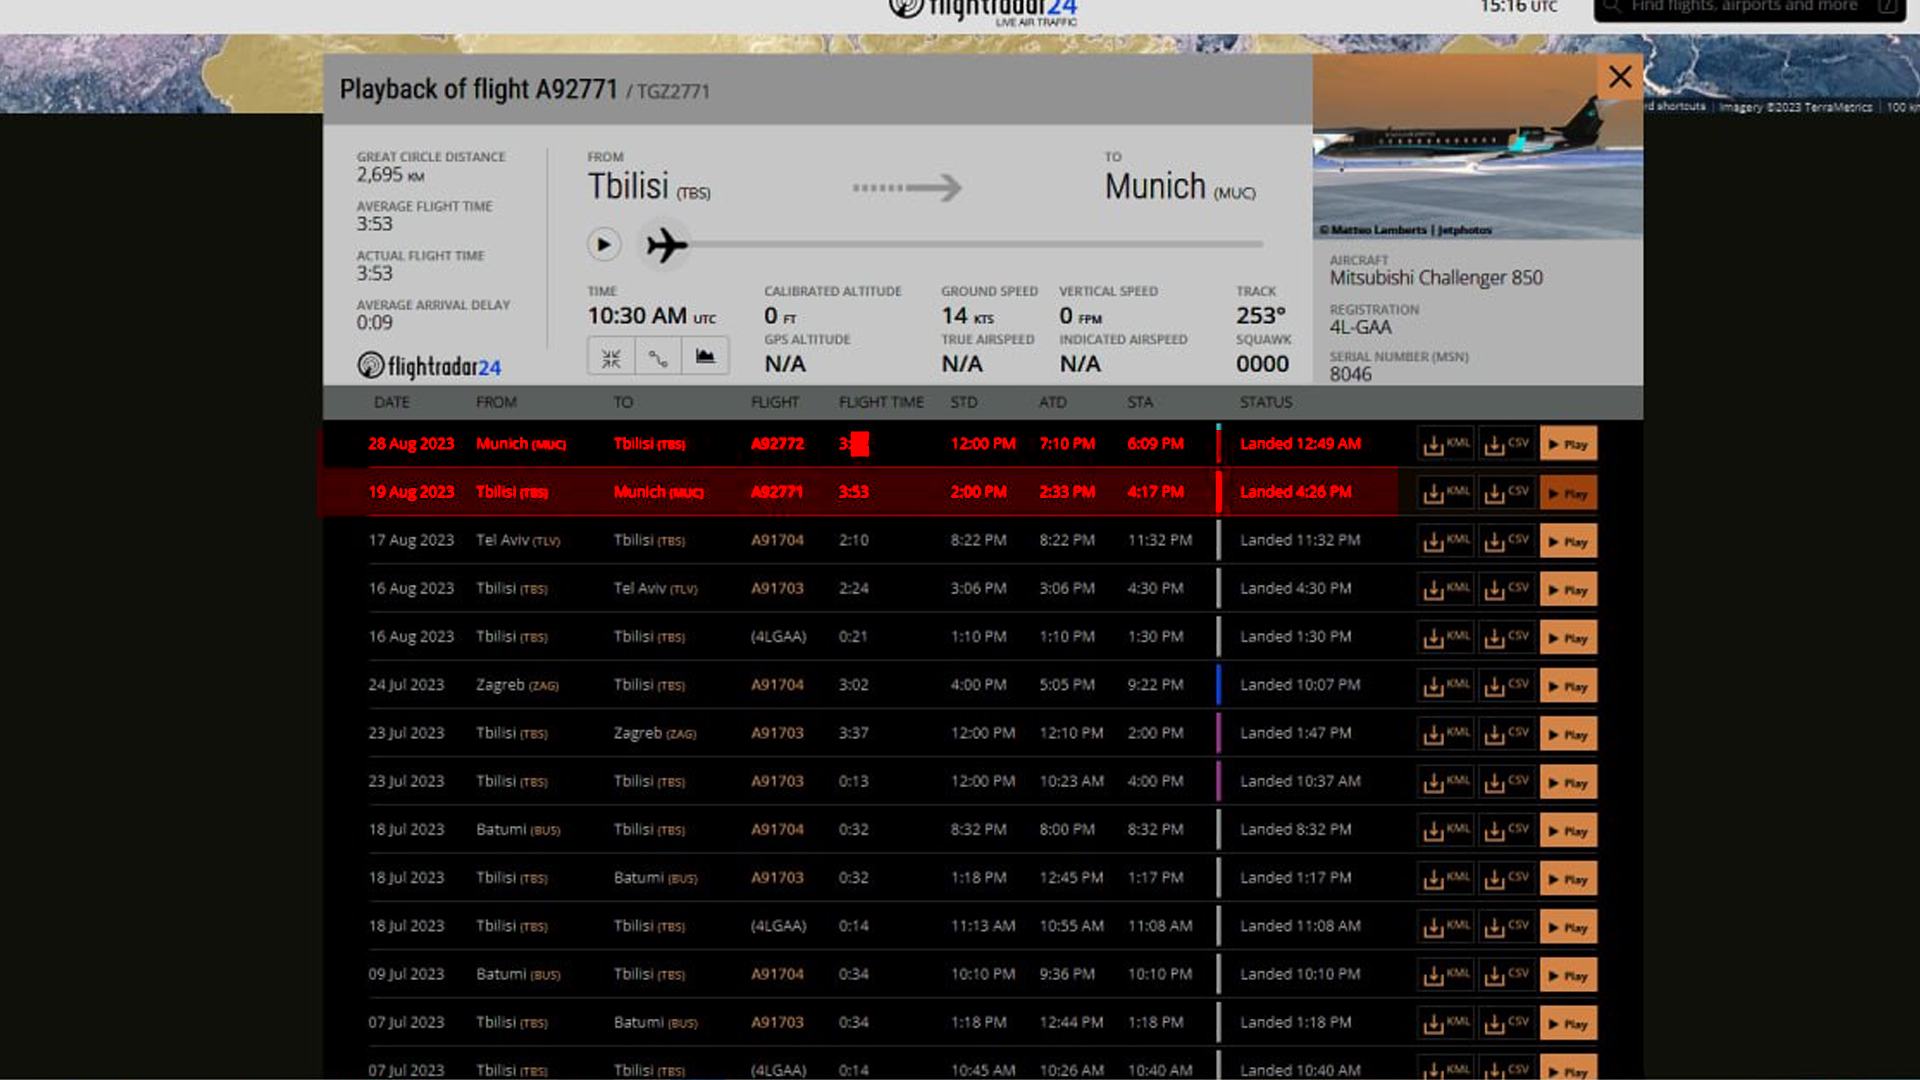
Task: Click the DATE column header
Action: pos(392,402)
